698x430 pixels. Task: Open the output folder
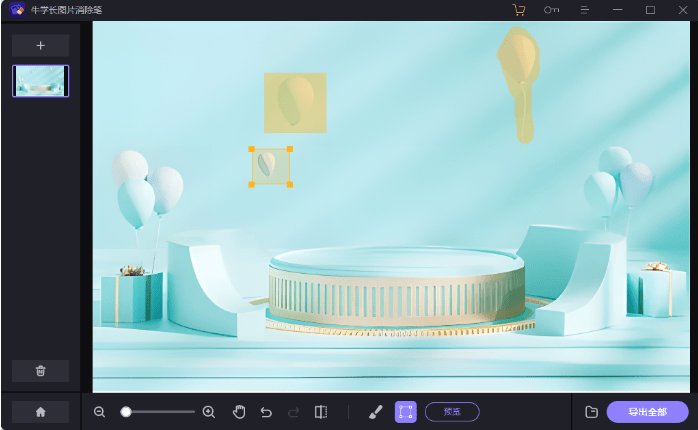tap(591, 412)
